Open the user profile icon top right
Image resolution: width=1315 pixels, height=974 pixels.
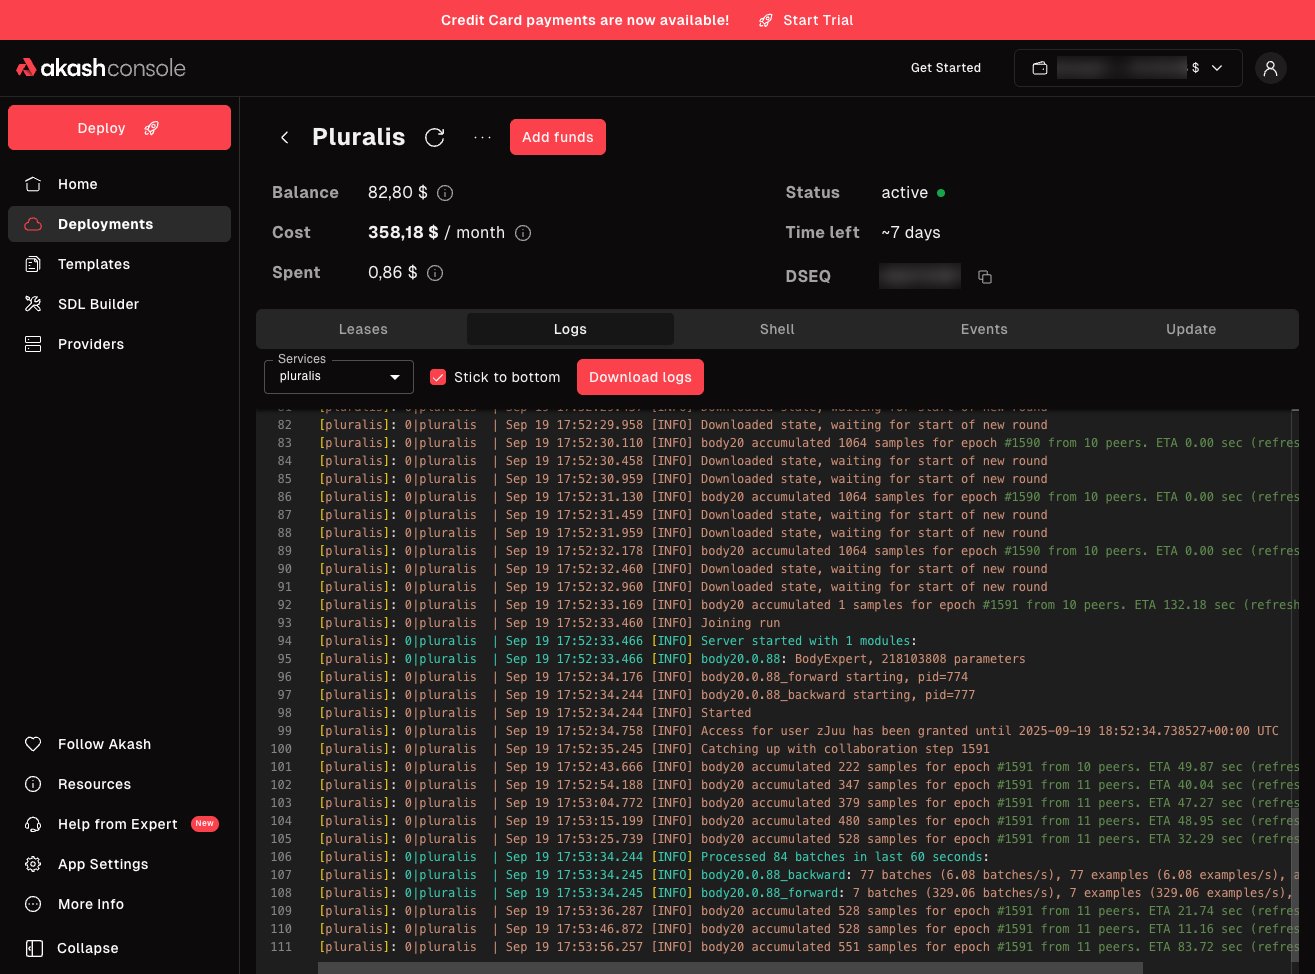coord(1271,68)
